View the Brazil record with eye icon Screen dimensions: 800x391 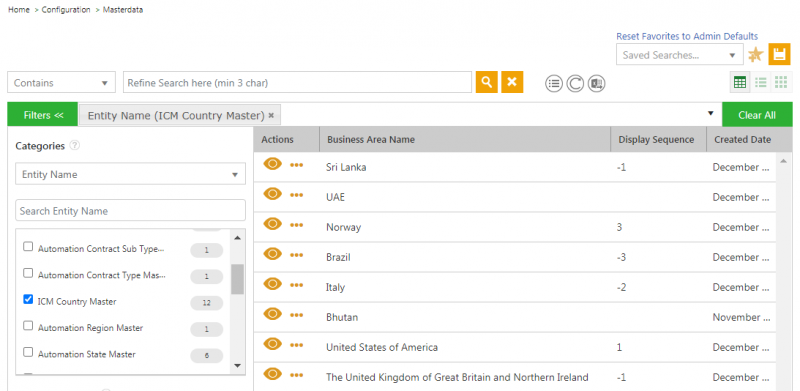(273, 254)
